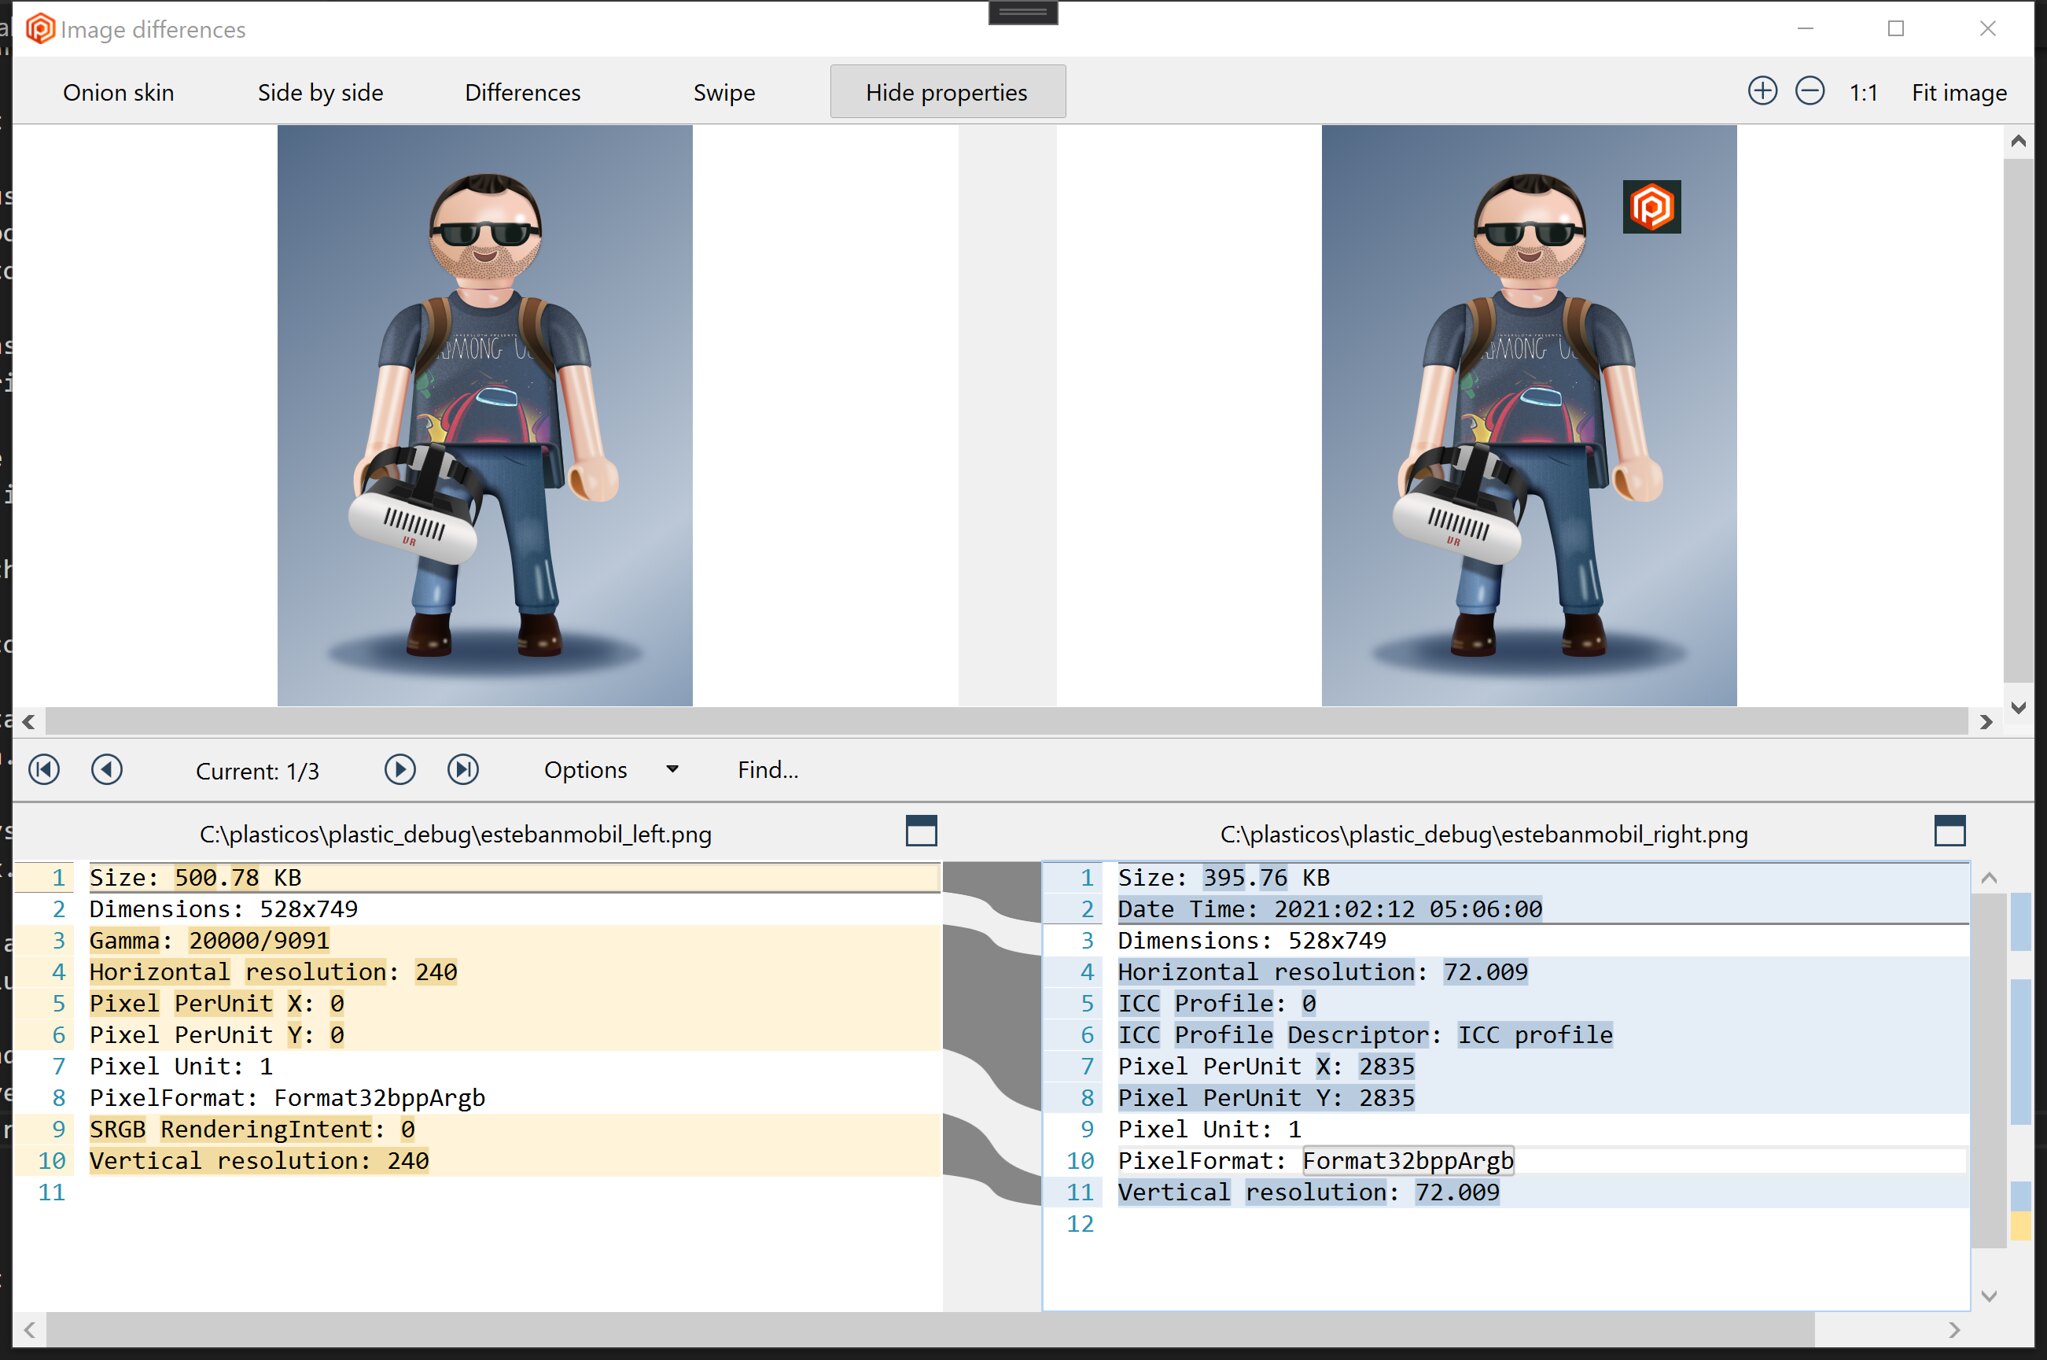Click the right arrow of horizontal scrollbar
The height and width of the screenshot is (1360, 2047).
tap(1986, 722)
